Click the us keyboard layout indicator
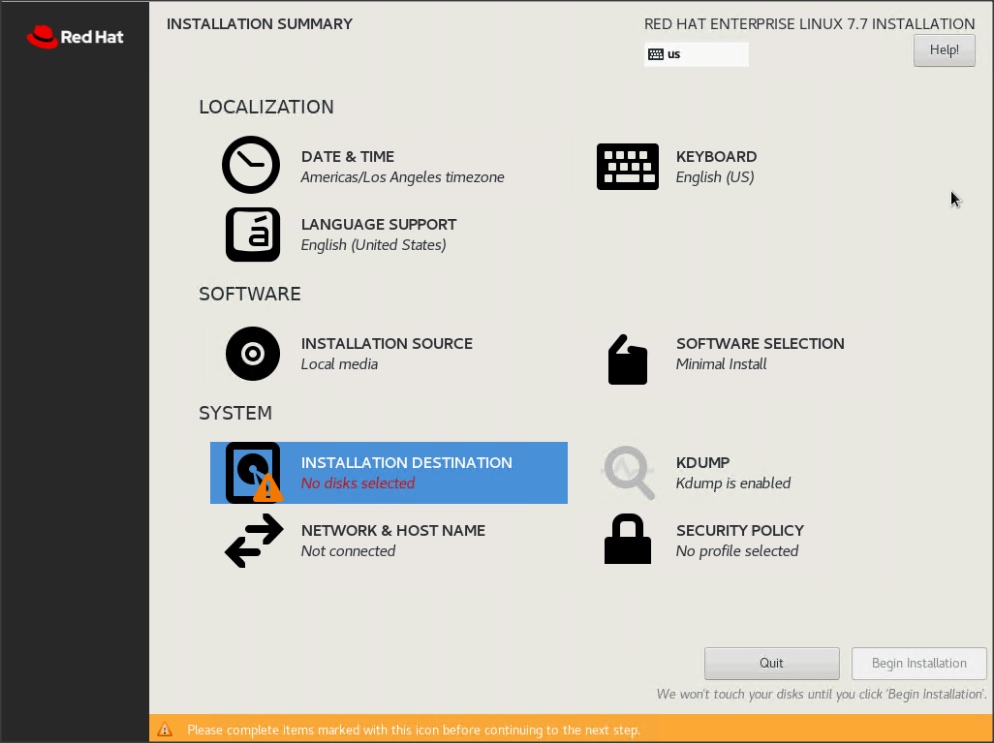 (x=696, y=55)
